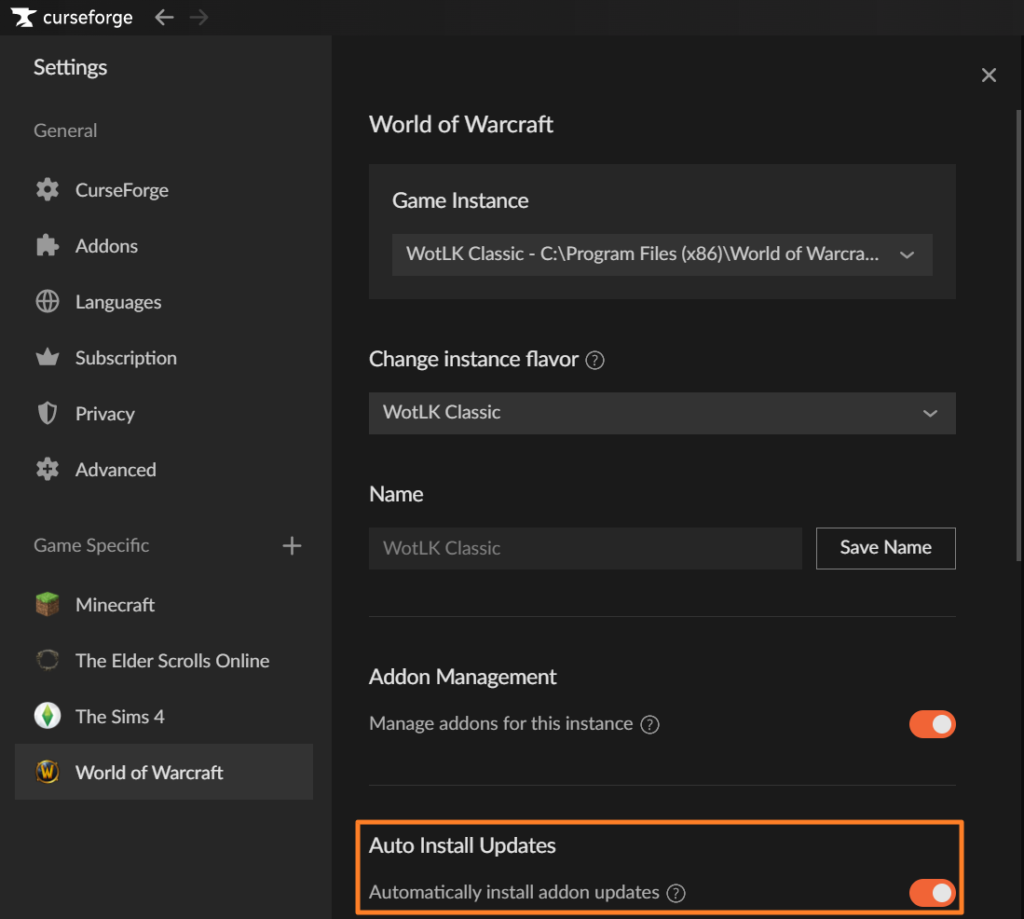Close the Settings panel with the X
The width and height of the screenshot is (1024, 919).
(x=989, y=75)
